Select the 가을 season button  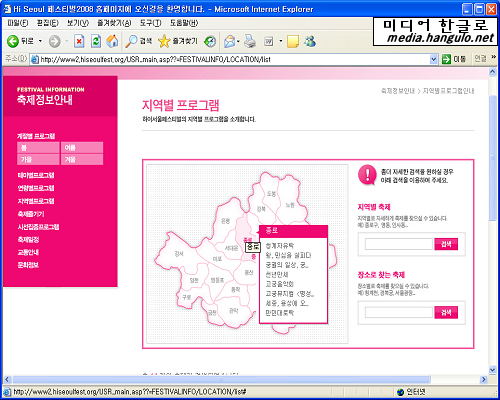pyautogui.click(x=38, y=159)
